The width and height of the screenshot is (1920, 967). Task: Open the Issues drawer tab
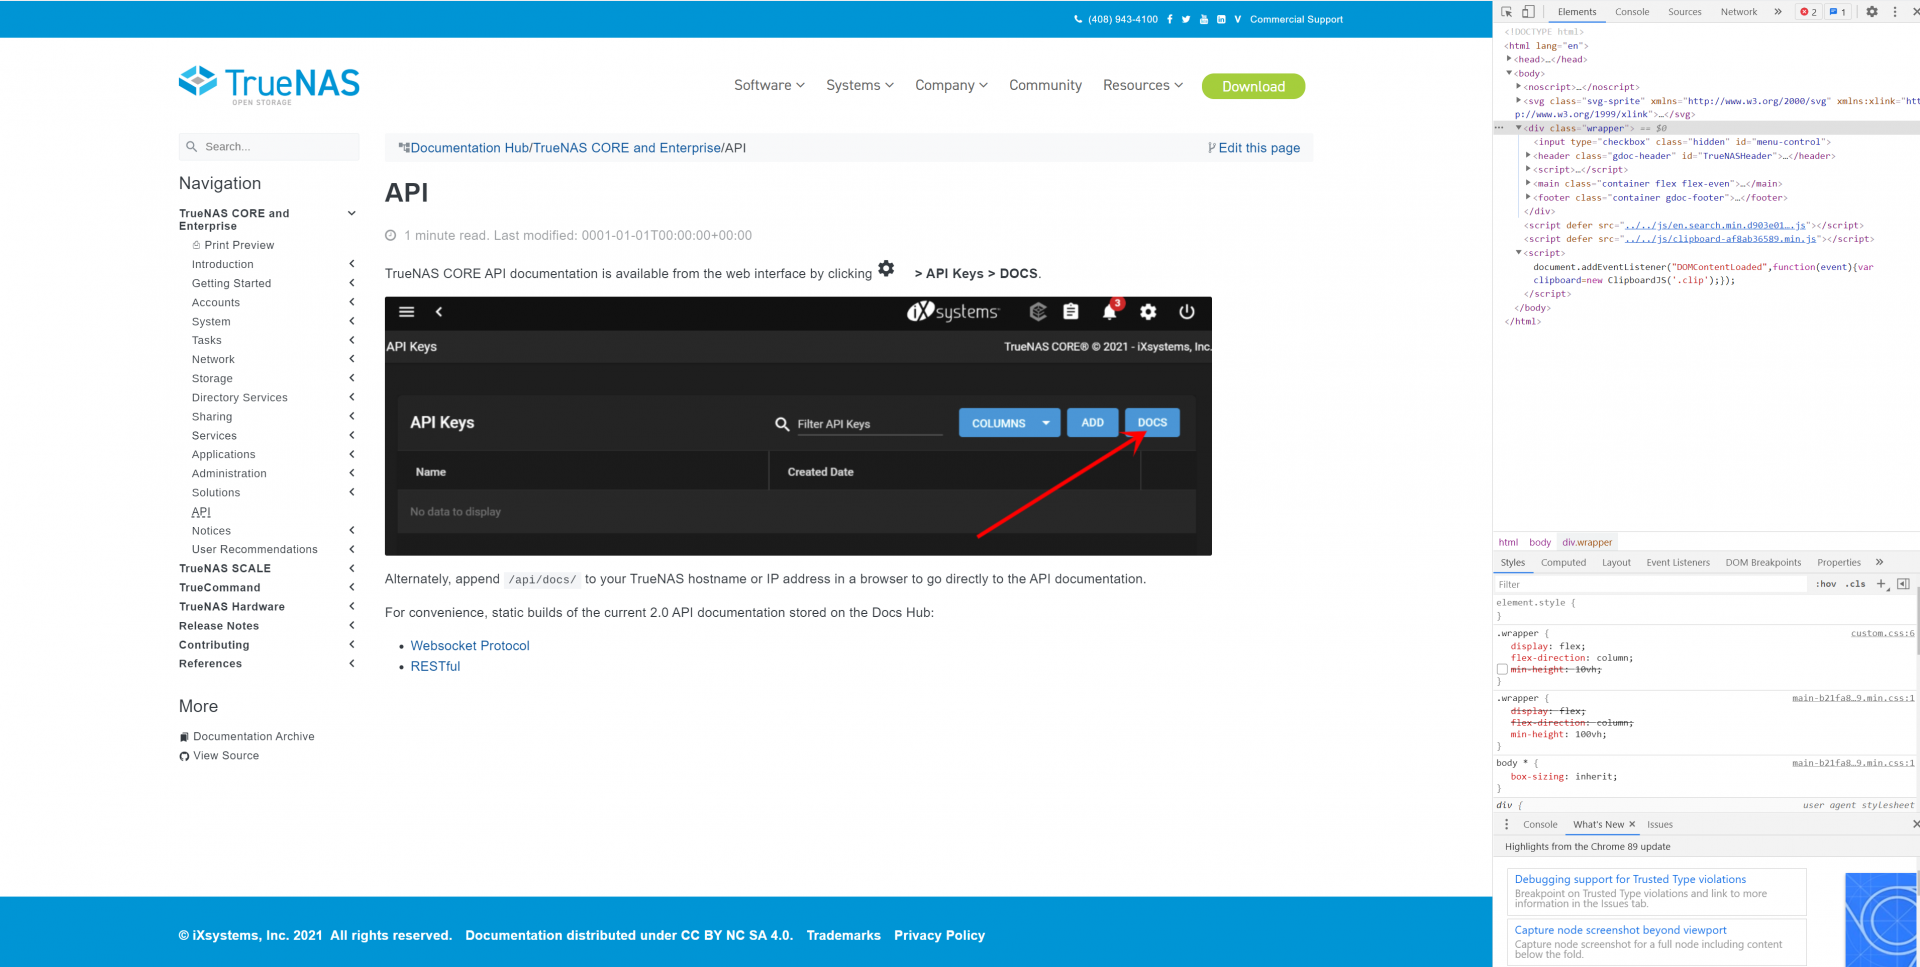(1660, 825)
